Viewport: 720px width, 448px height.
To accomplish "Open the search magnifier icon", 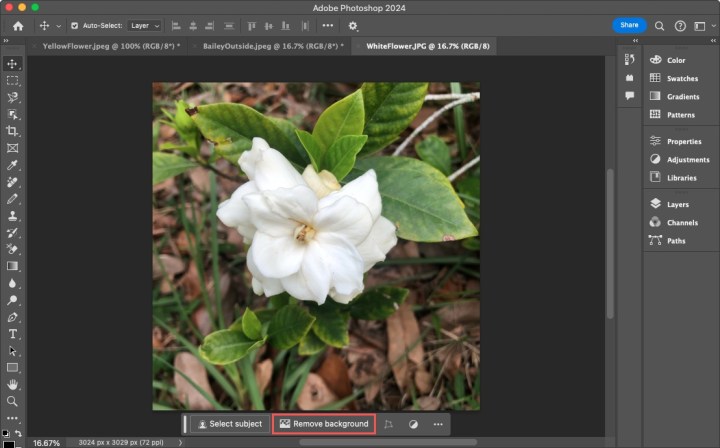I will click(659, 25).
